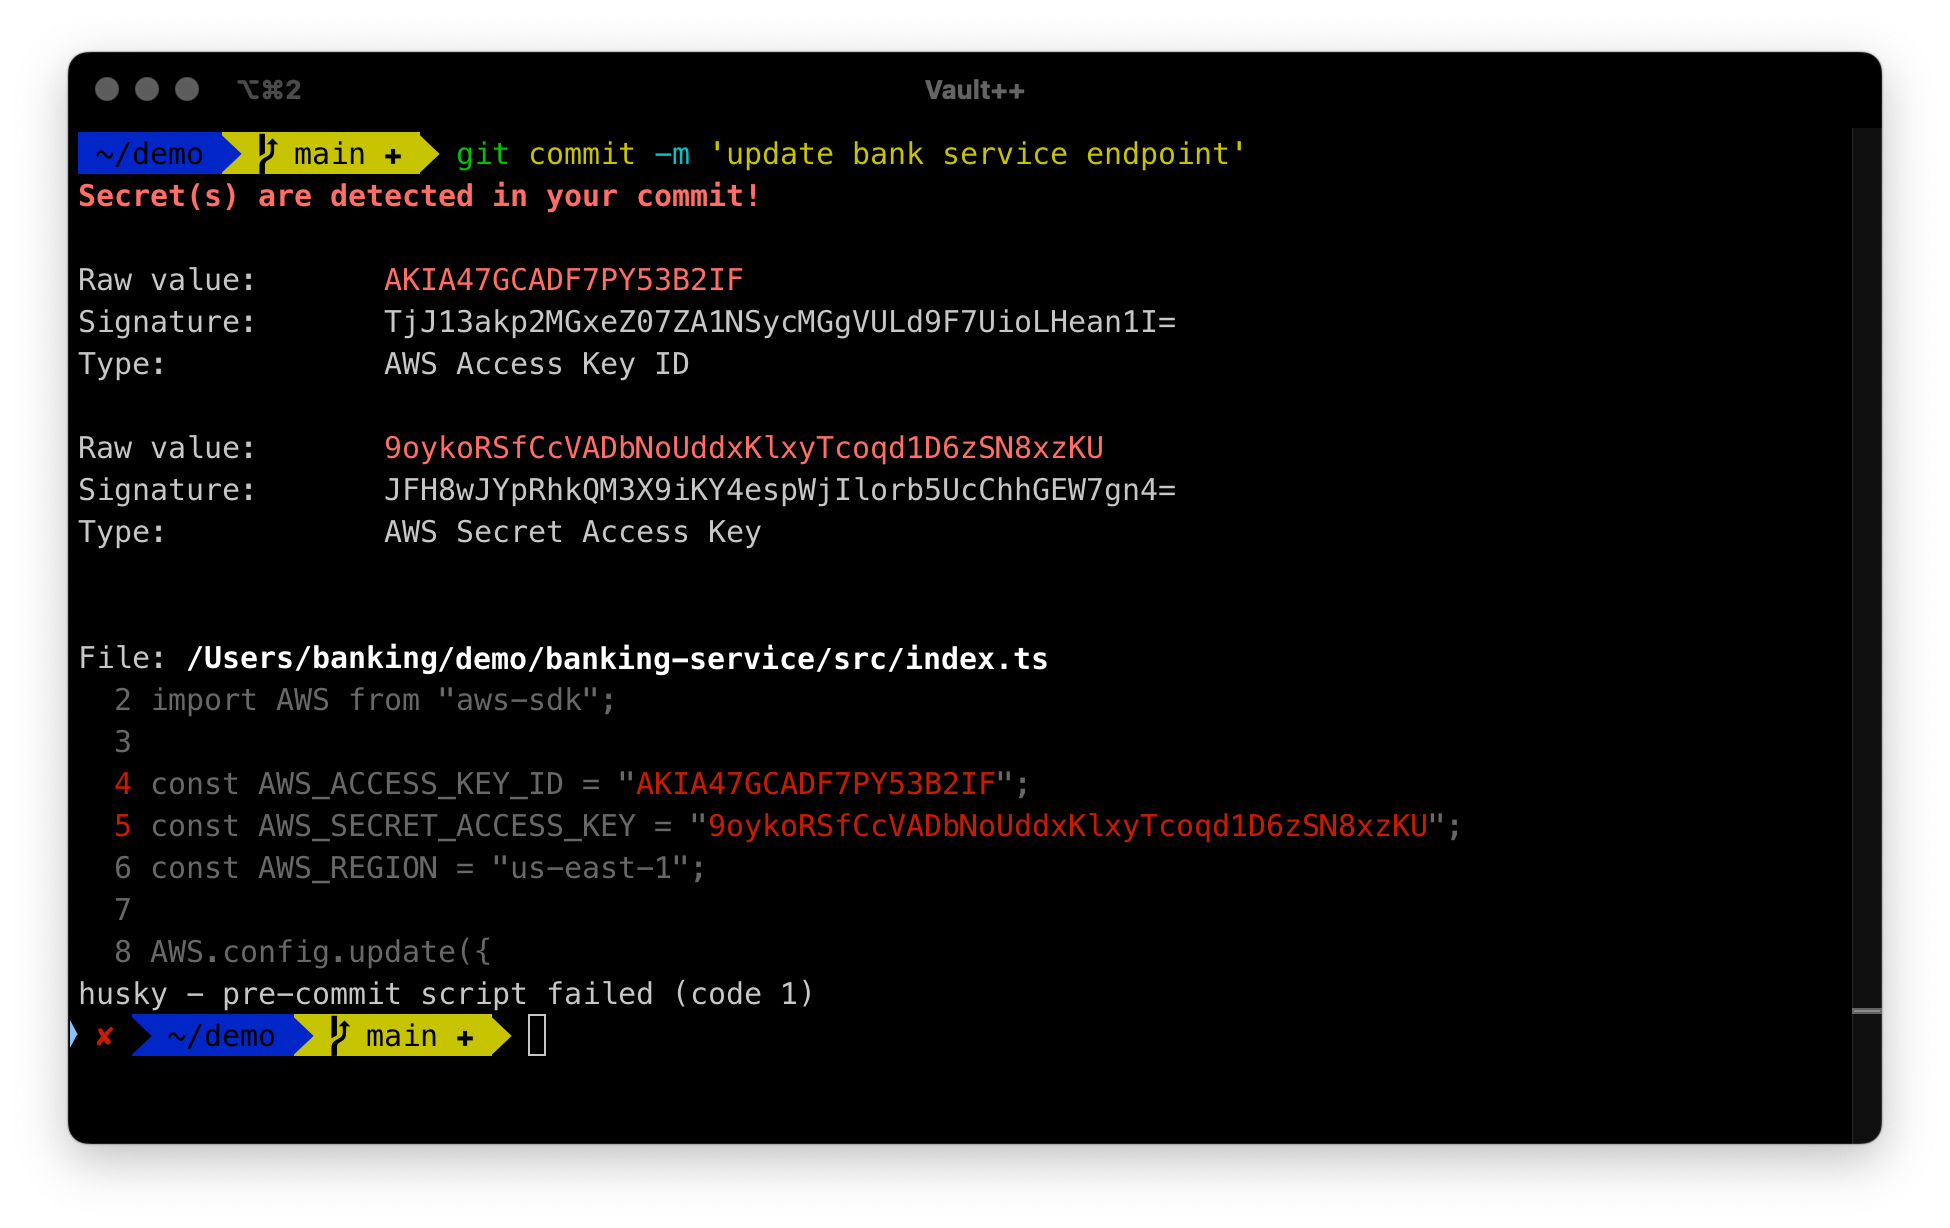This screenshot has height=1228, width=1950.
Task: Click the minimize window button
Action: pyautogui.click(x=147, y=90)
